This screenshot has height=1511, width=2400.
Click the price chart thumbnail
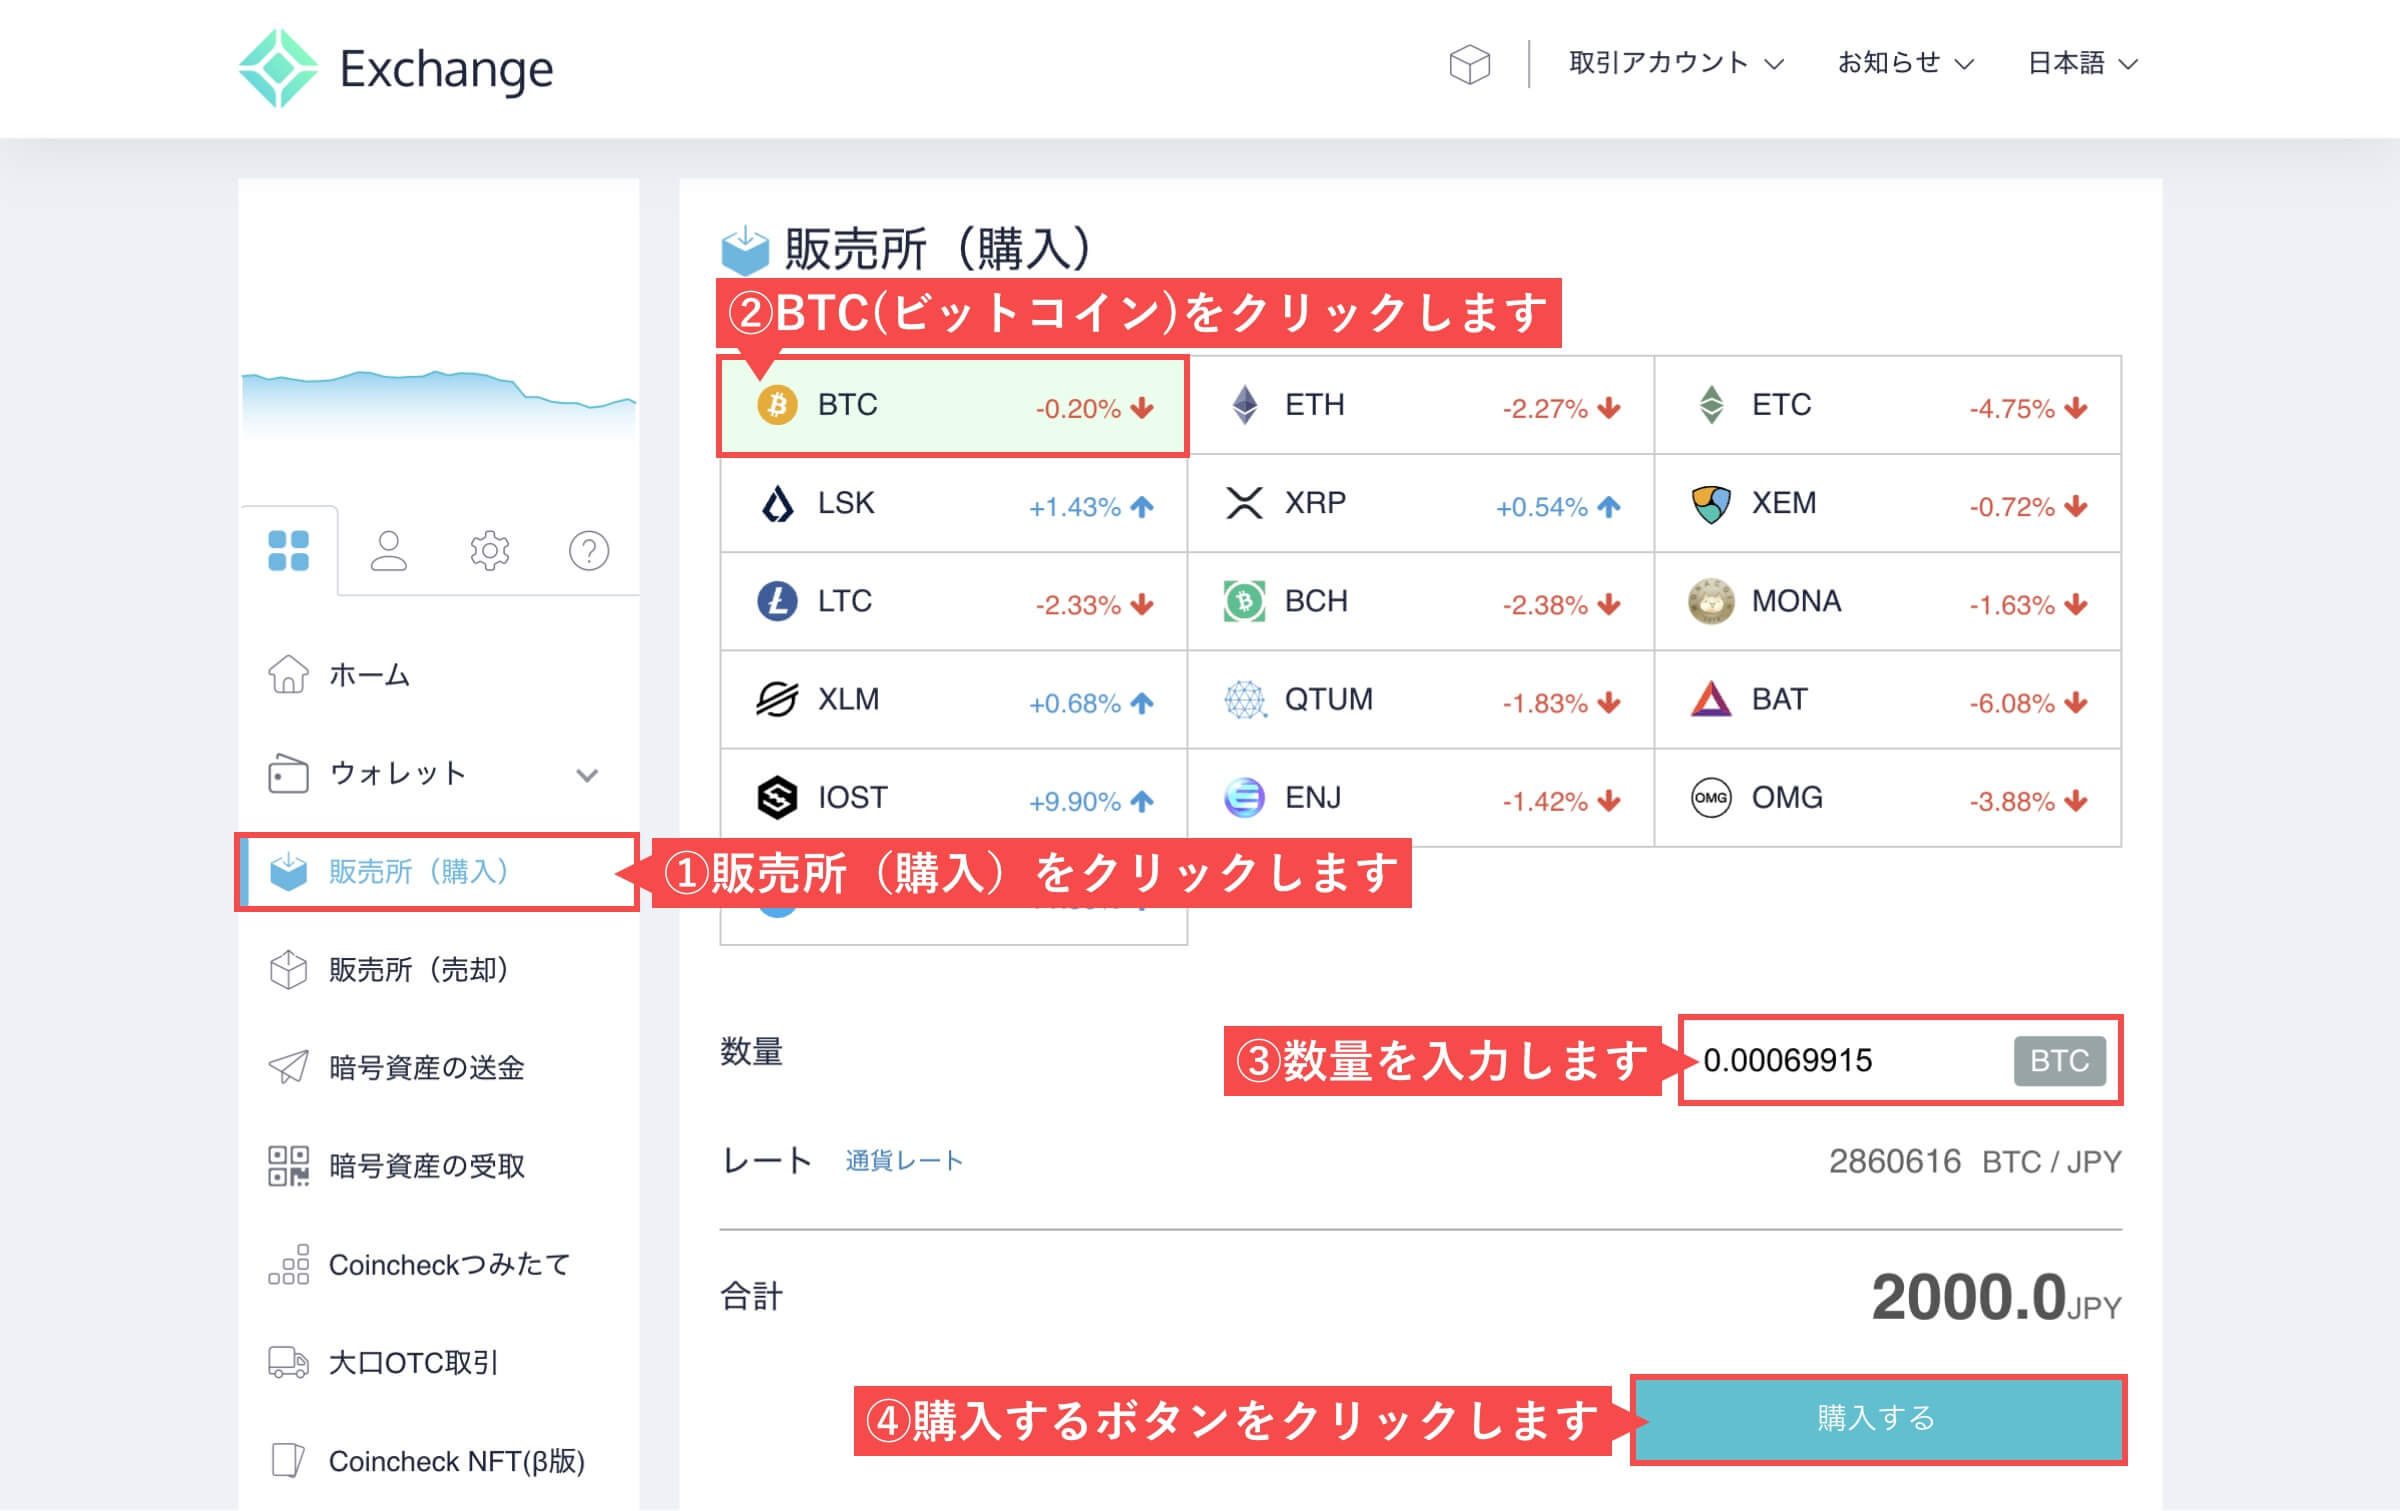(439, 405)
